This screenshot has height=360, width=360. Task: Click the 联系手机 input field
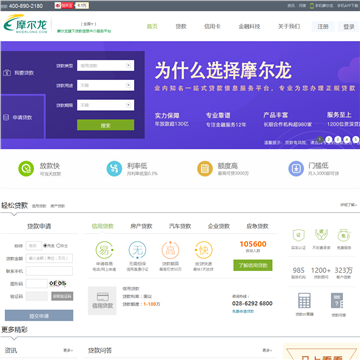(x=49, y=271)
